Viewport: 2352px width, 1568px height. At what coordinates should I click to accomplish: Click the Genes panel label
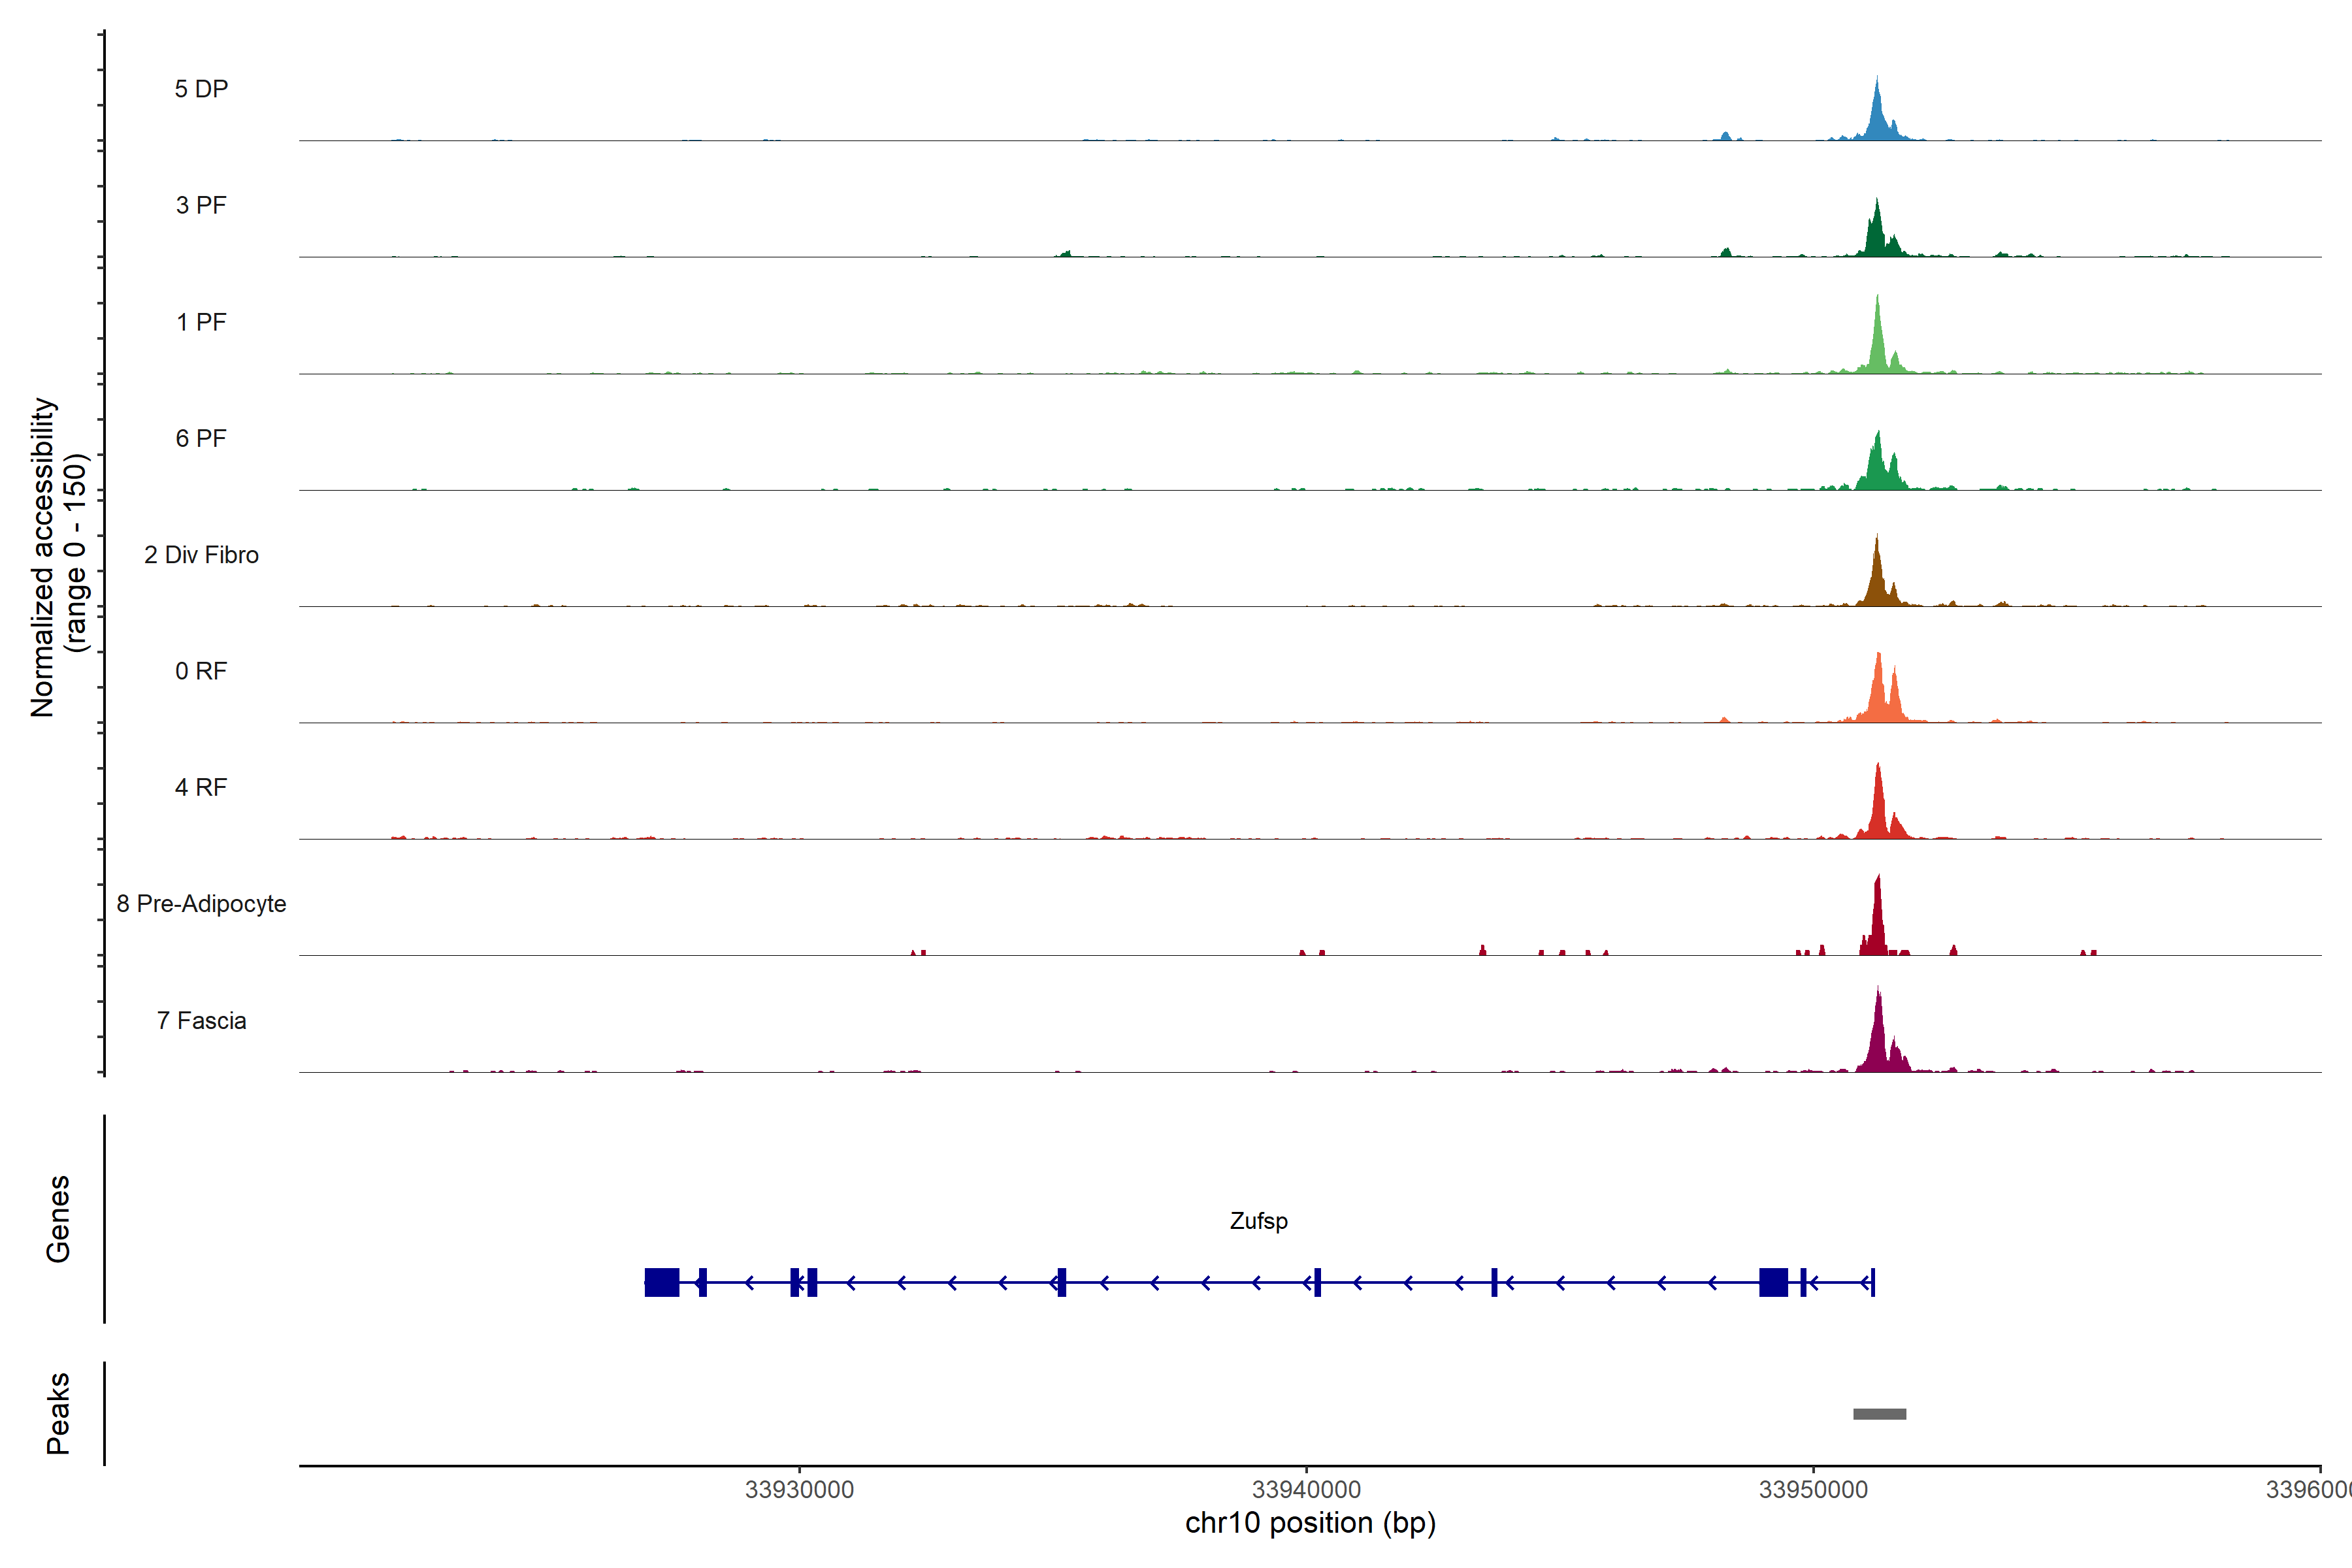tap(58, 1219)
